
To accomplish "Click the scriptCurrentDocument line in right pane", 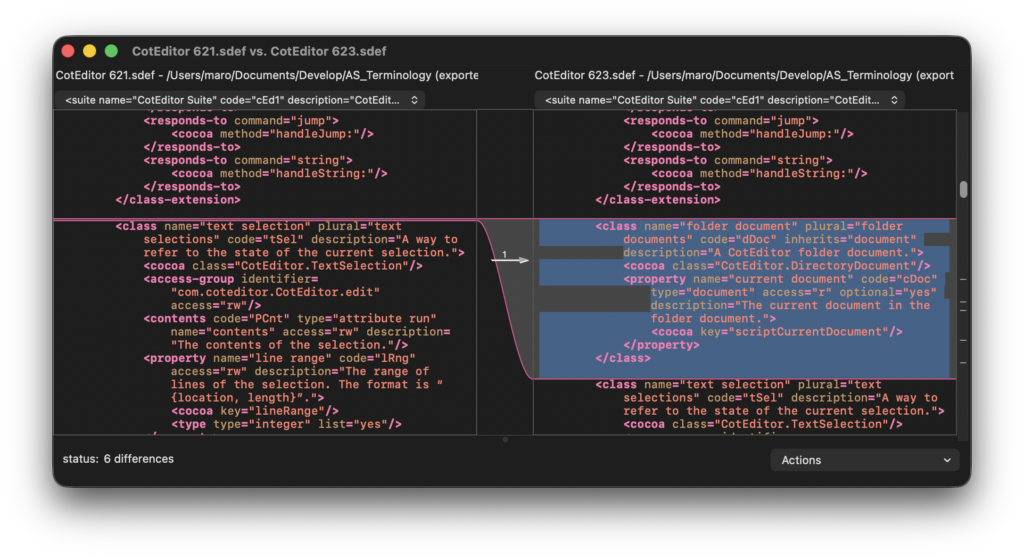I will click(777, 332).
